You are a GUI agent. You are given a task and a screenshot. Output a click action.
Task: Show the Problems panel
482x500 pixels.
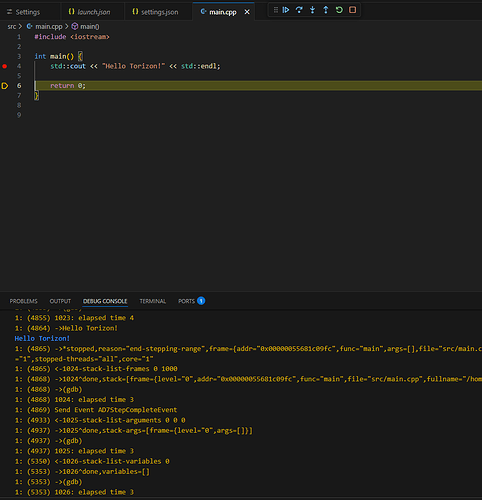[23, 301]
